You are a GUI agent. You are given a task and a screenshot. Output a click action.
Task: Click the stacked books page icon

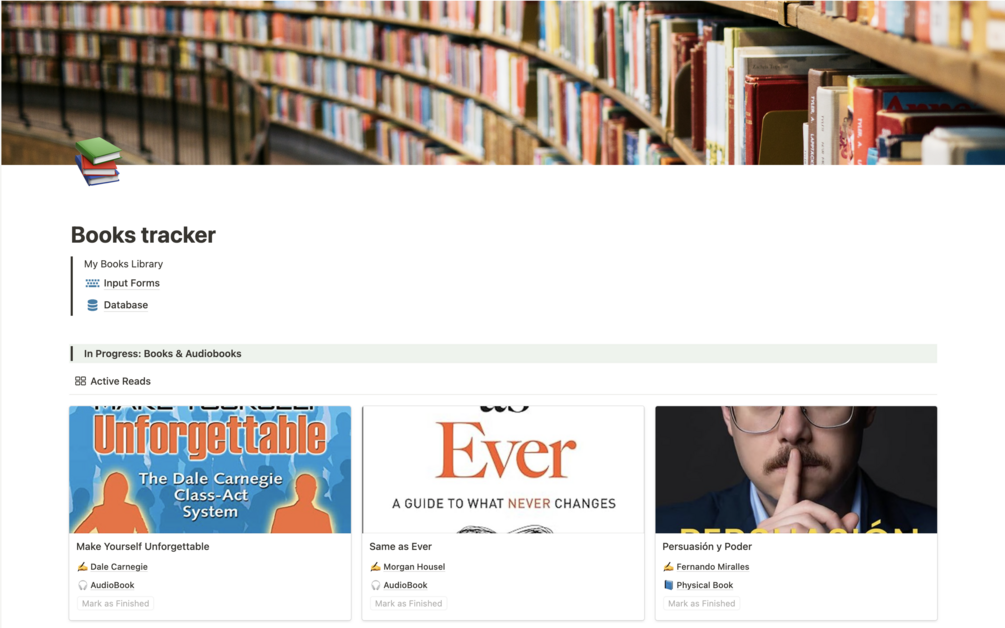[97, 161]
